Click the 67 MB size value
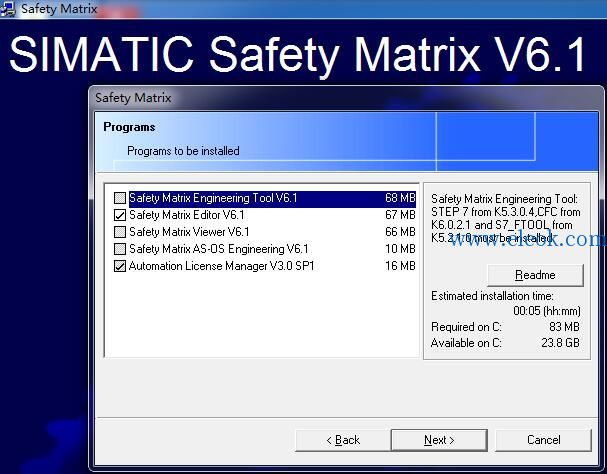 [400, 215]
